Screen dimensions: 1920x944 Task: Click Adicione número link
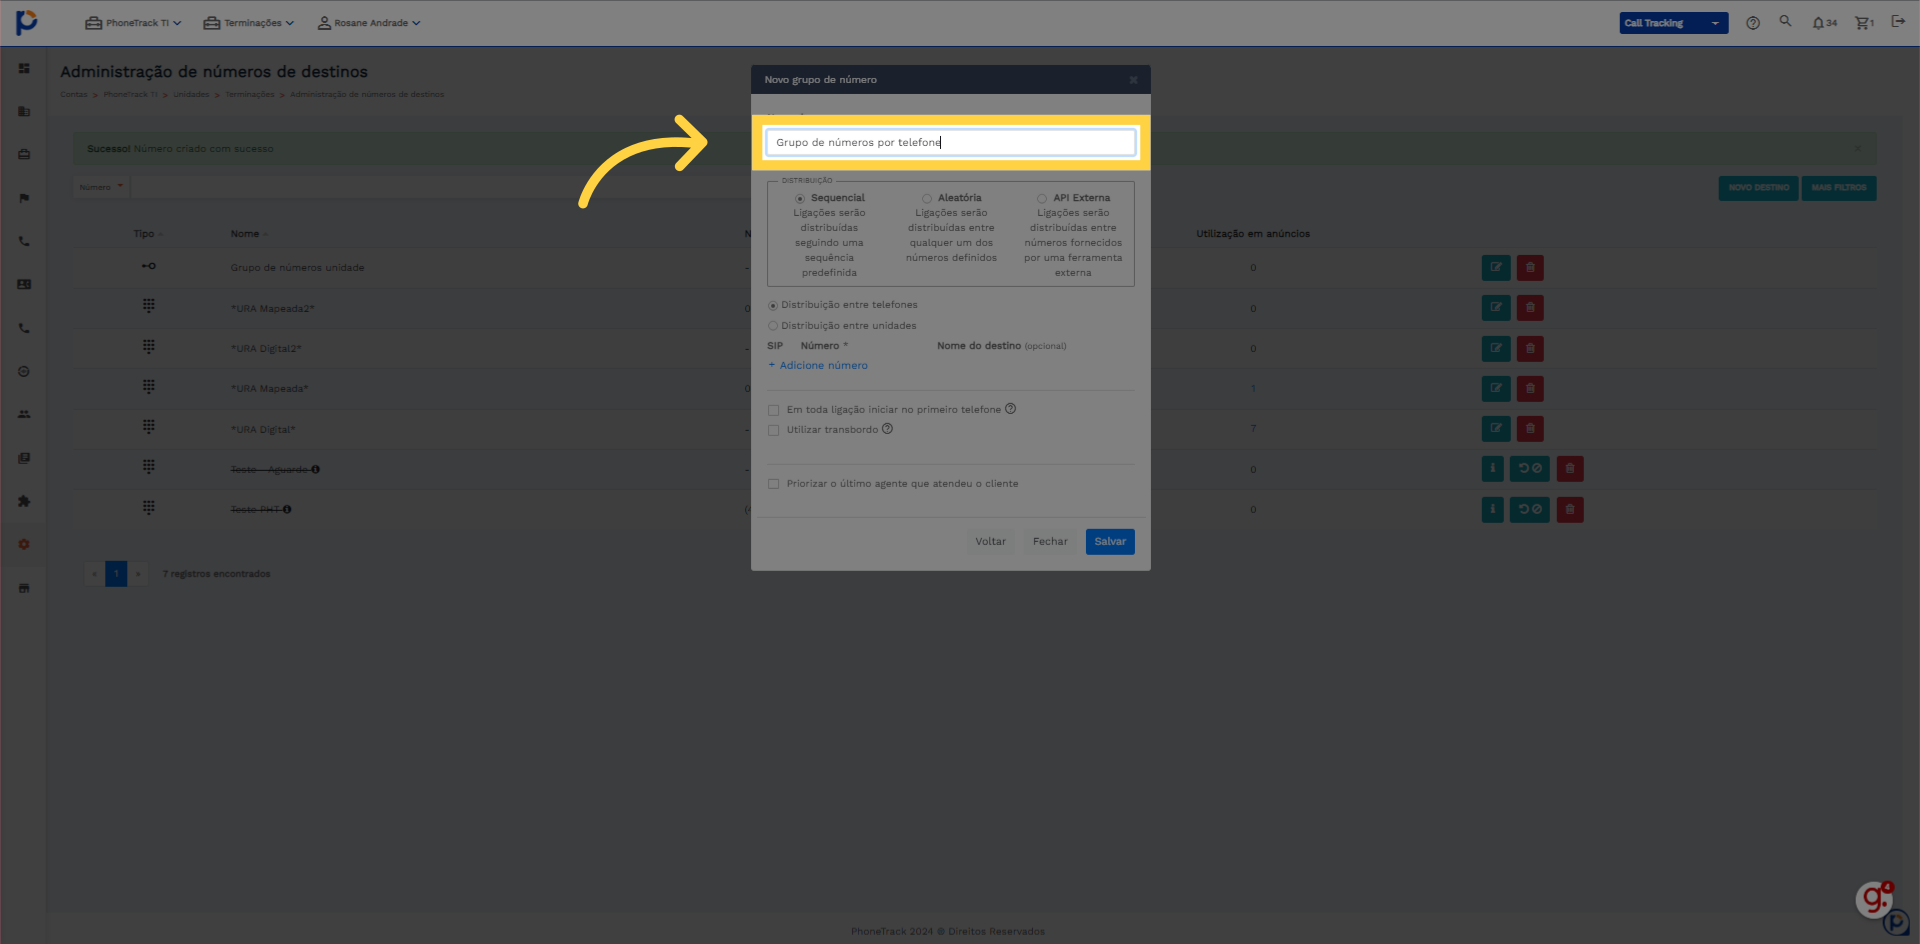tap(818, 366)
